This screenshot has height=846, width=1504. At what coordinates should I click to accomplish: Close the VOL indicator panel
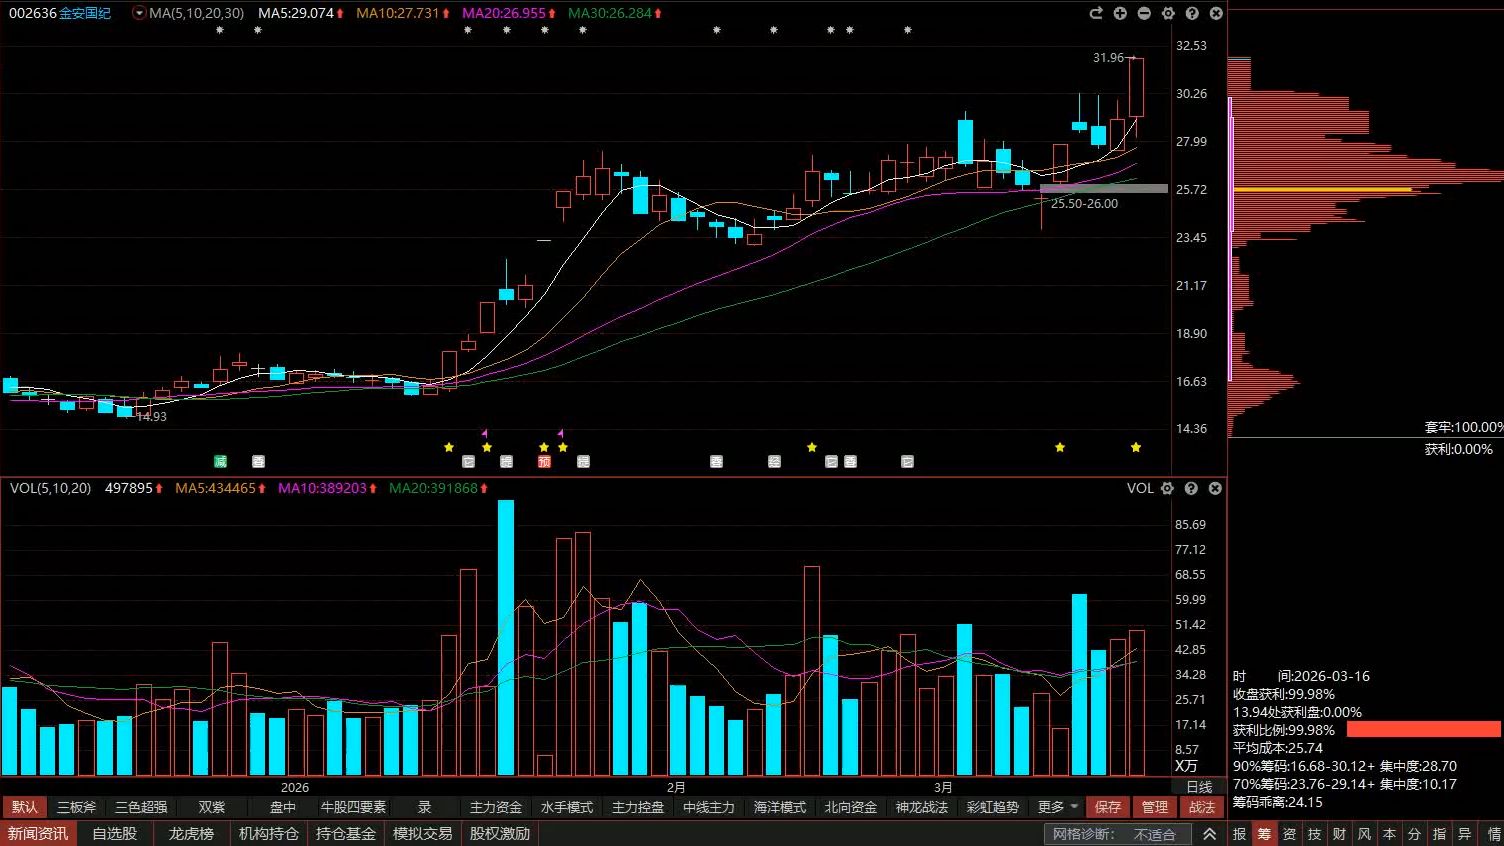[1215, 488]
